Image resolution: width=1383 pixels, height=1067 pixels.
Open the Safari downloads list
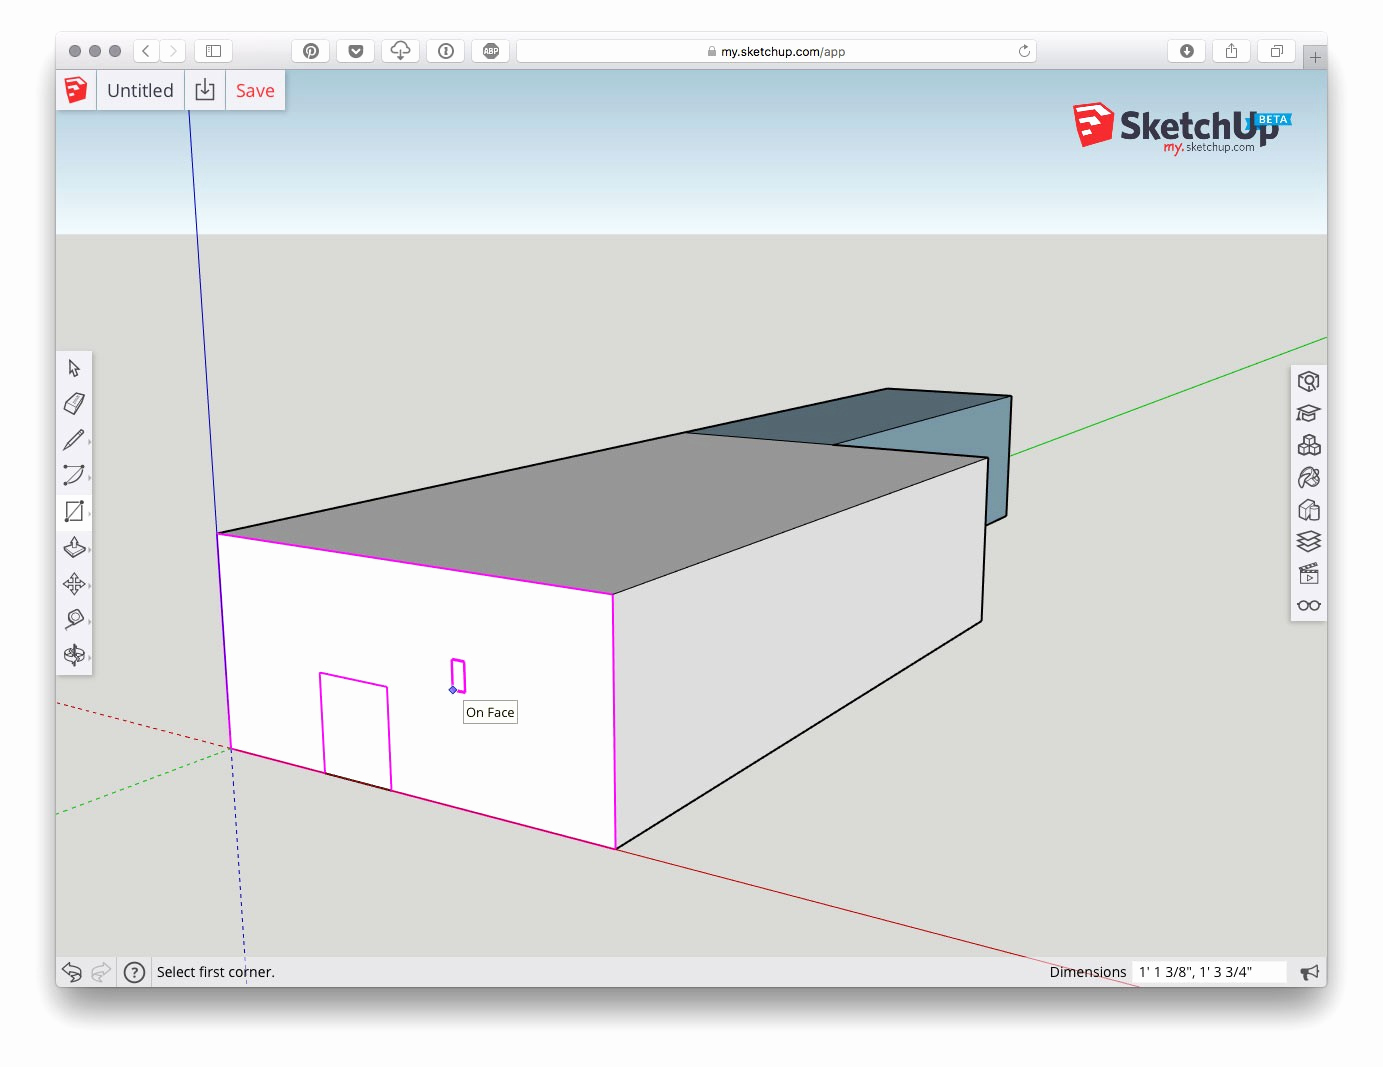coord(1187,51)
